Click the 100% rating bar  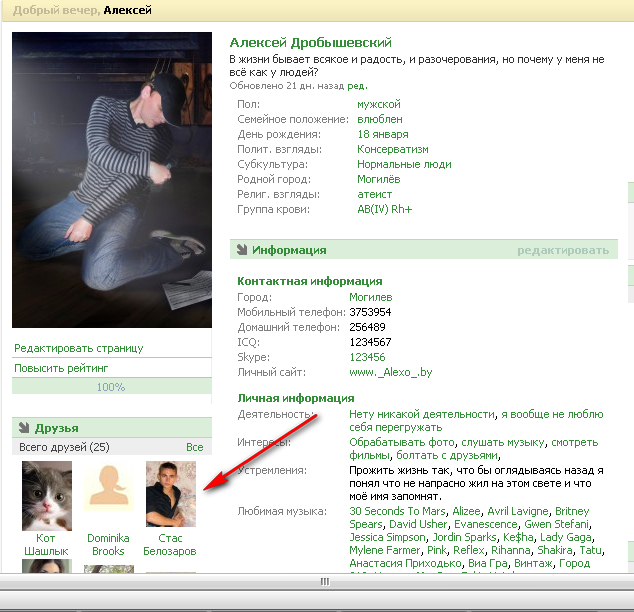112,387
